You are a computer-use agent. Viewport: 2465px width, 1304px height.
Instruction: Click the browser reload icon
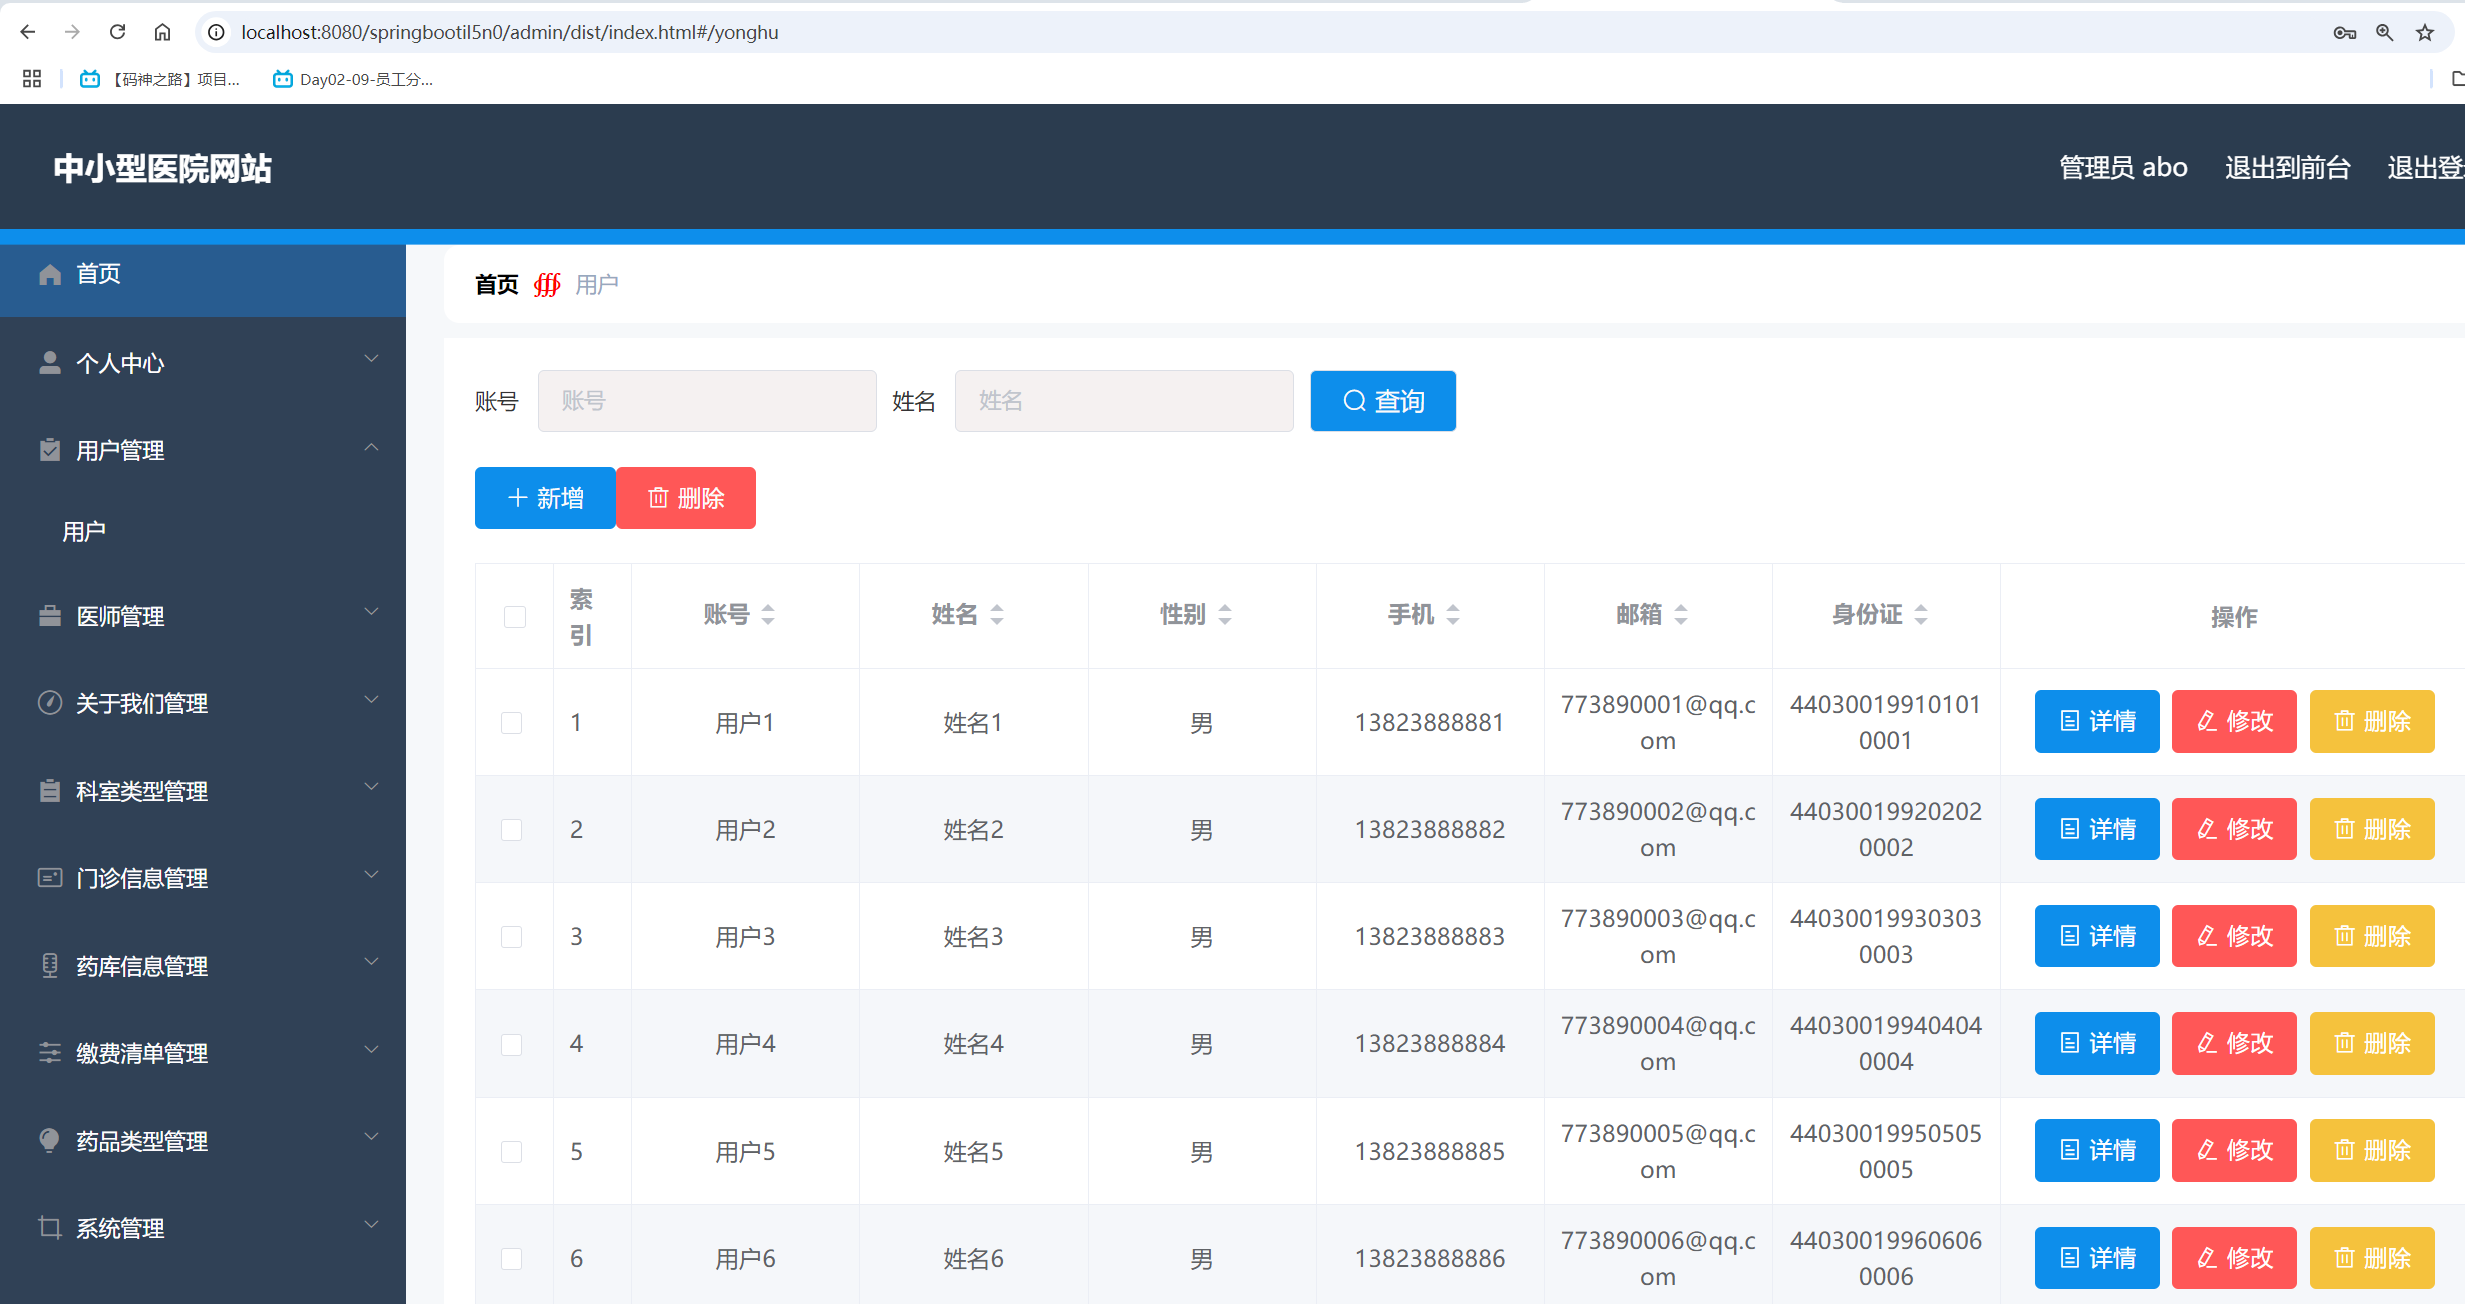[x=117, y=32]
